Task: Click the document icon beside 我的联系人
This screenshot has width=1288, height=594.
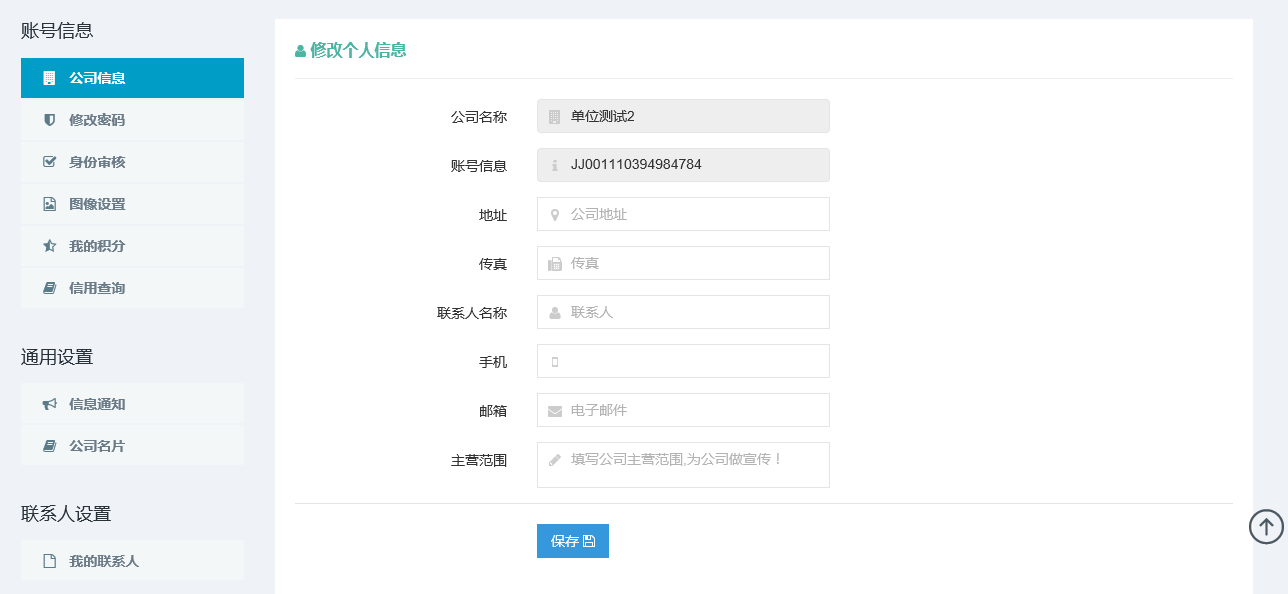Action: pos(49,561)
